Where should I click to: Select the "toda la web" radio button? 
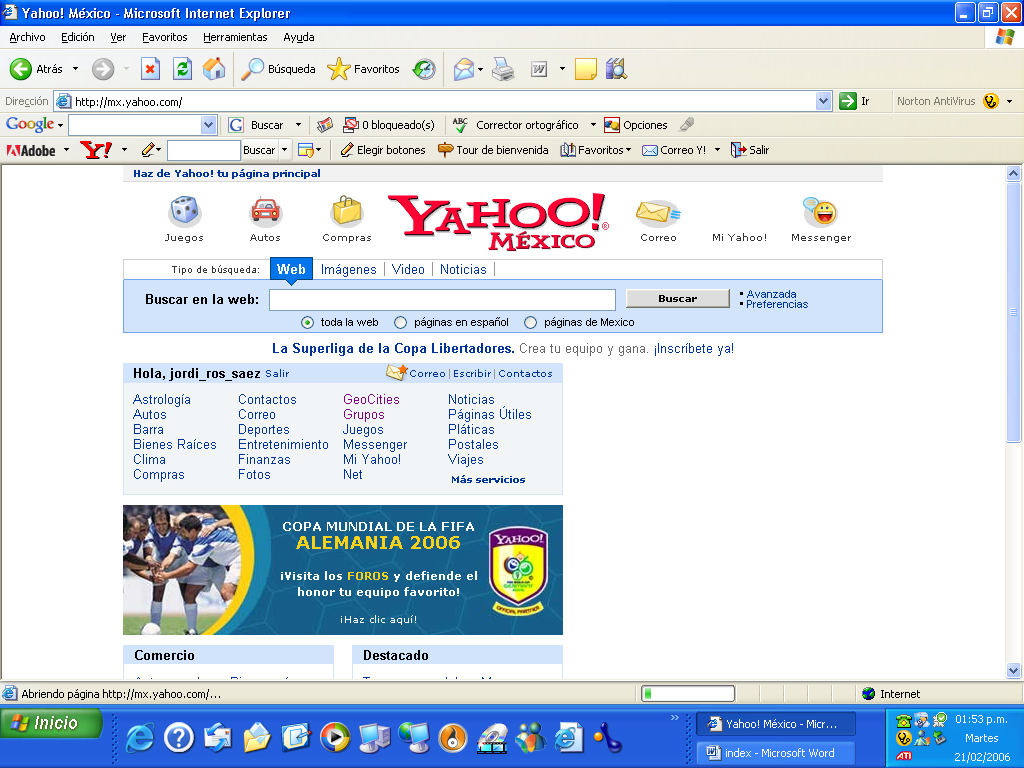pyautogui.click(x=307, y=322)
